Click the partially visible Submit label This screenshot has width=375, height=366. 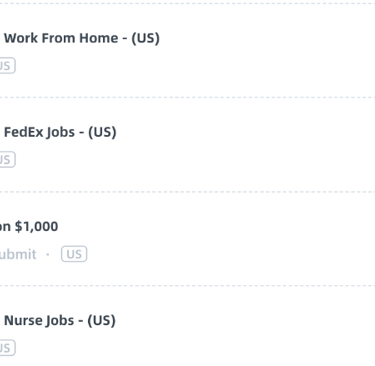click(18, 254)
